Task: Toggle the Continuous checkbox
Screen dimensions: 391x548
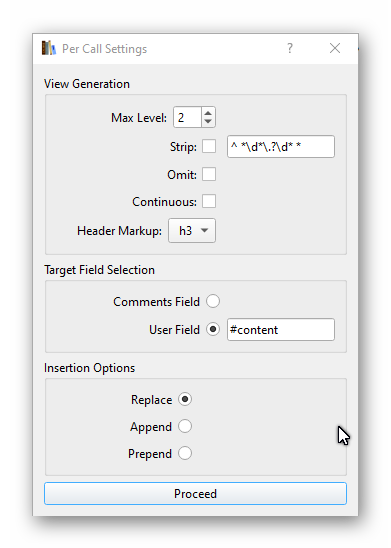Action: click(x=209, y=201)
